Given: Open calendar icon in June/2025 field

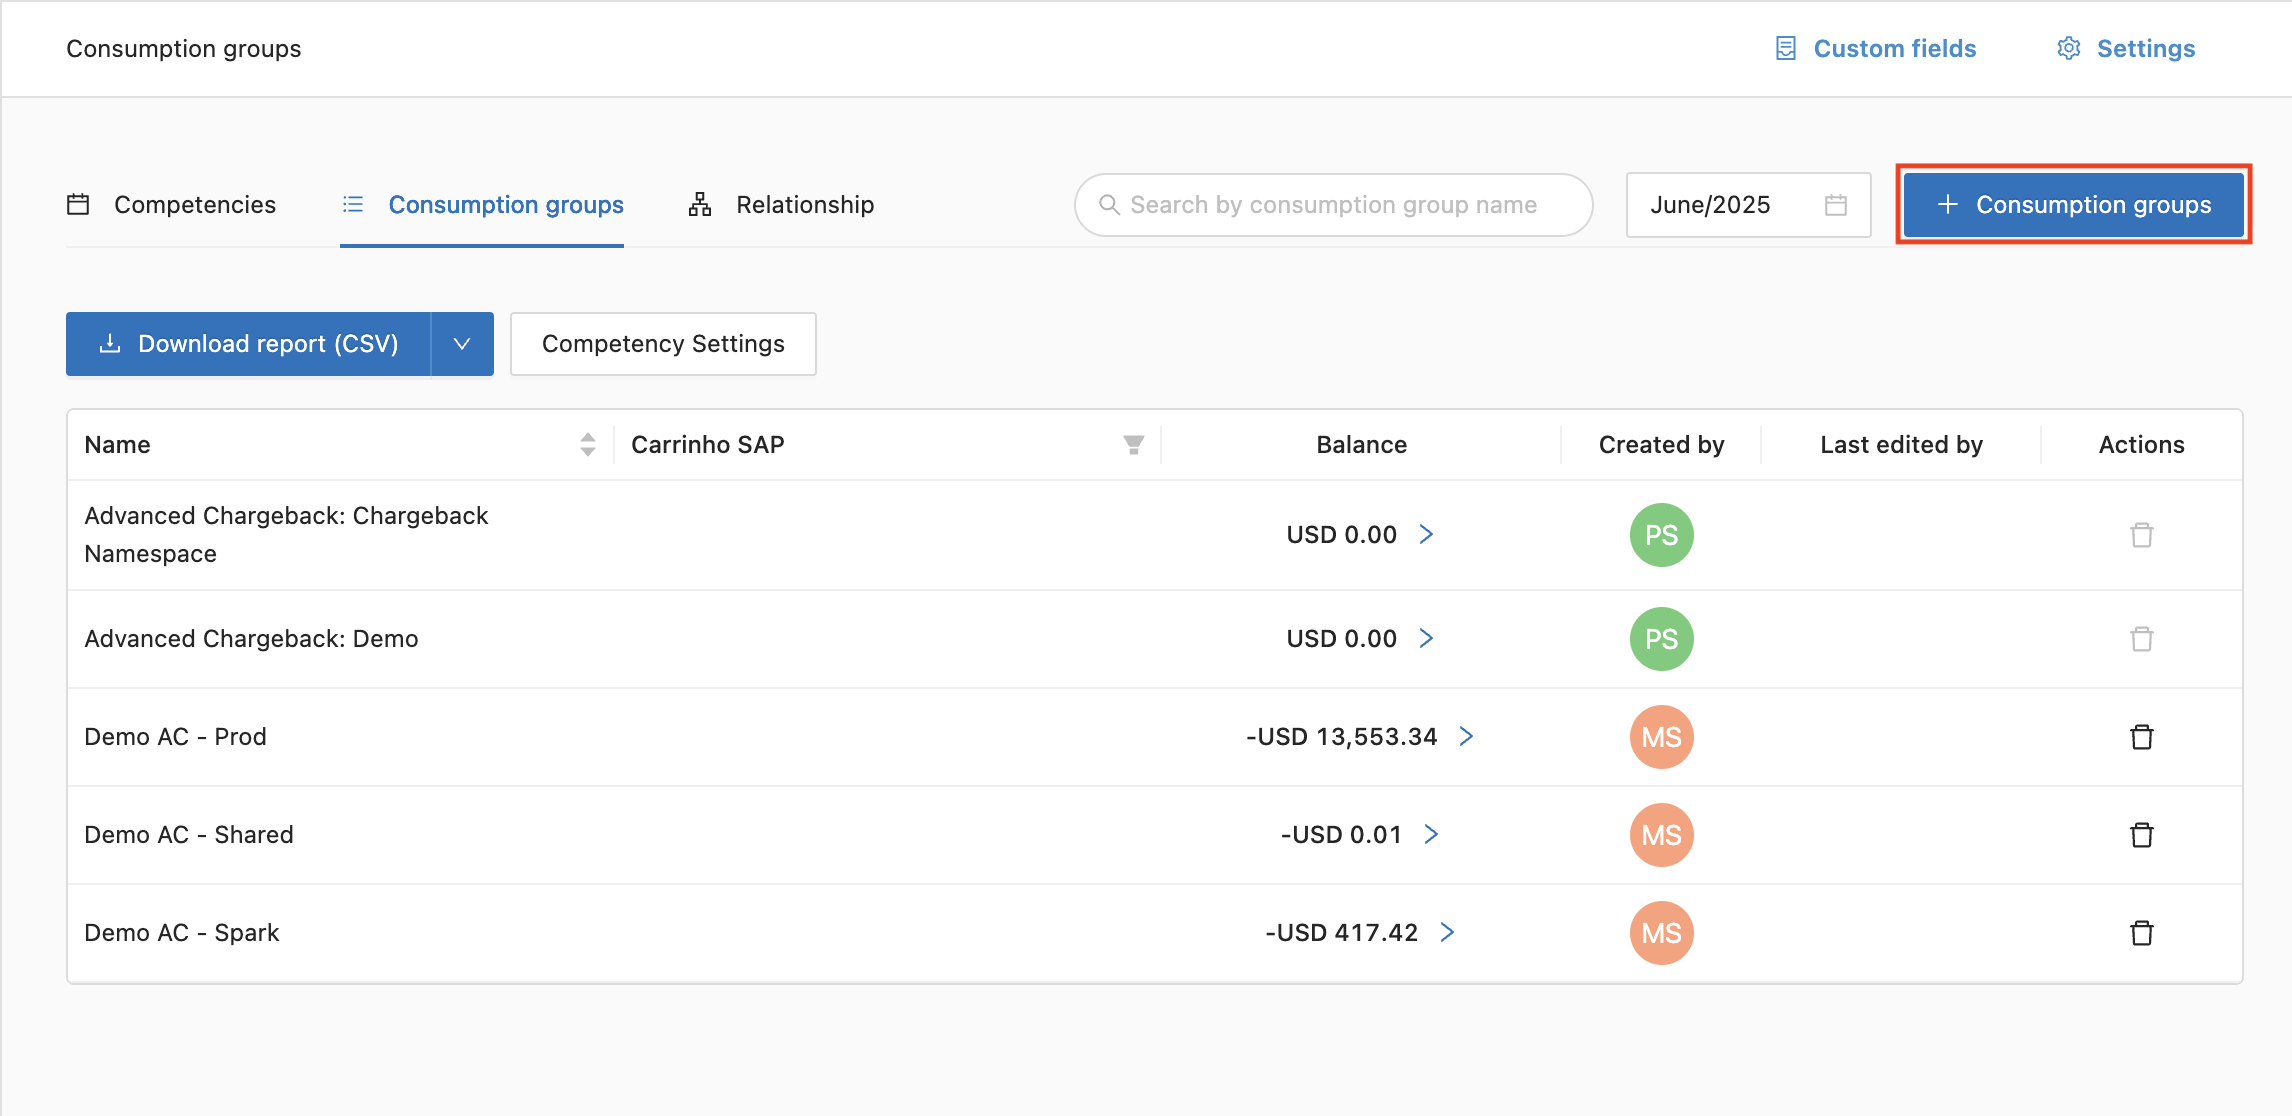Looking at the screenshot, I should tap(1835, 205).
